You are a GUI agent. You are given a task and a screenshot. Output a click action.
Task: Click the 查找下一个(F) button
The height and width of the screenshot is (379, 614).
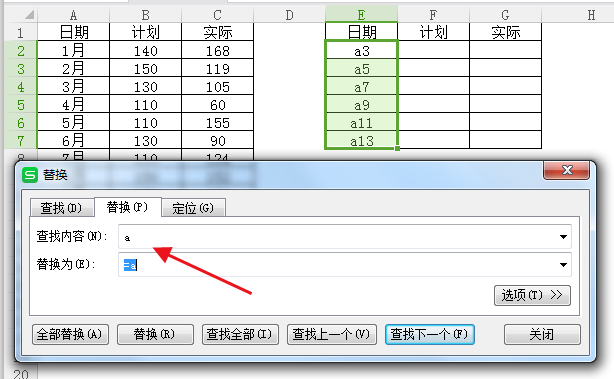tap(430, 334)
